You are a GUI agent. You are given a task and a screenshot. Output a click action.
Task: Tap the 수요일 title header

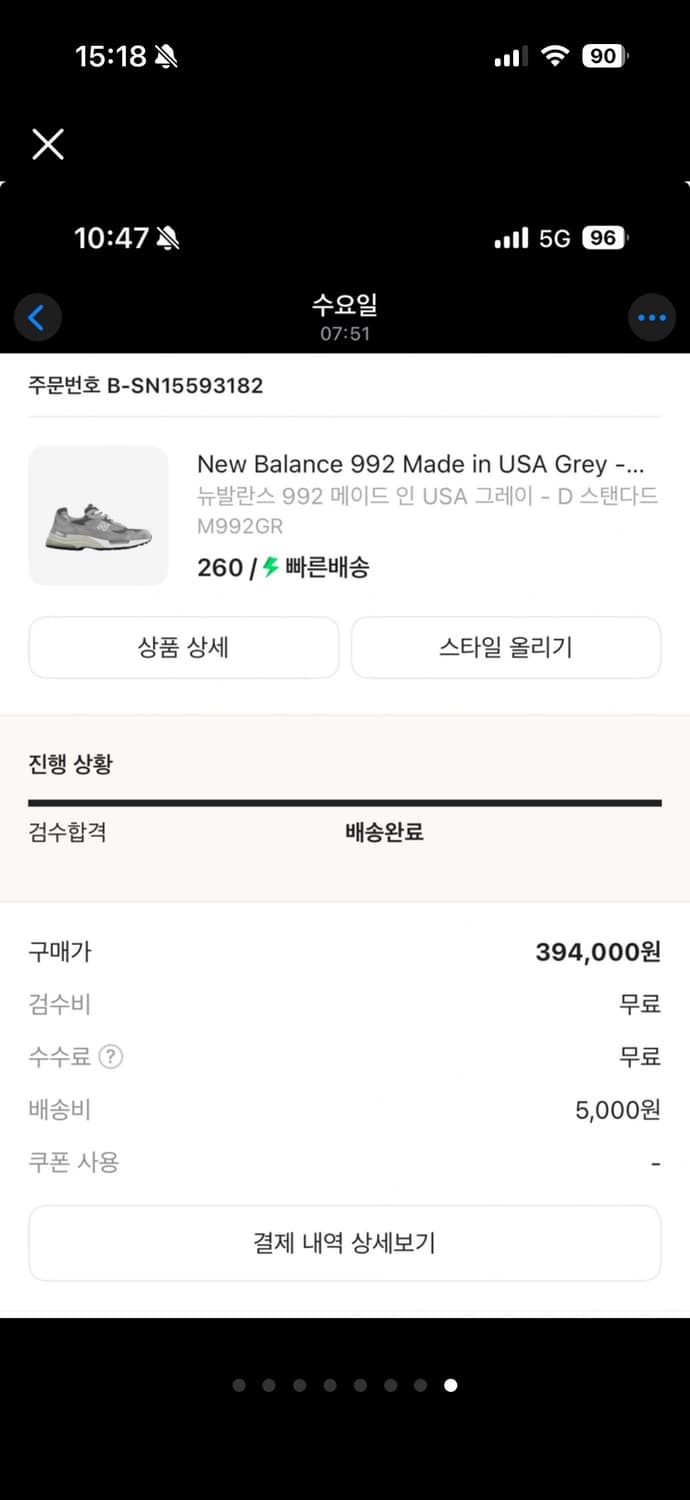344,303
